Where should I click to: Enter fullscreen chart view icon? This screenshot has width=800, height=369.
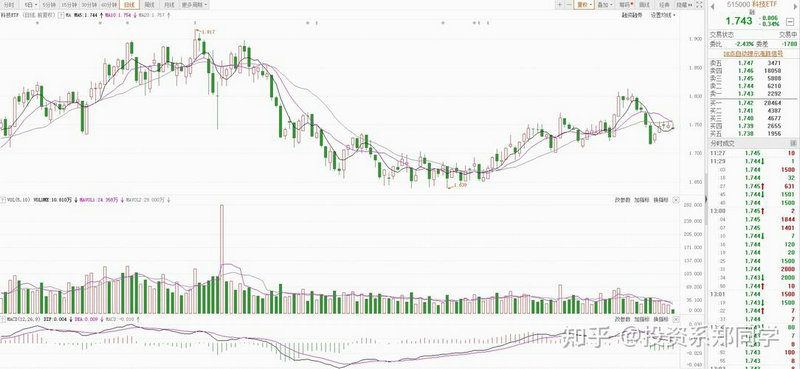pyautogui.click(x=699, y=5)
